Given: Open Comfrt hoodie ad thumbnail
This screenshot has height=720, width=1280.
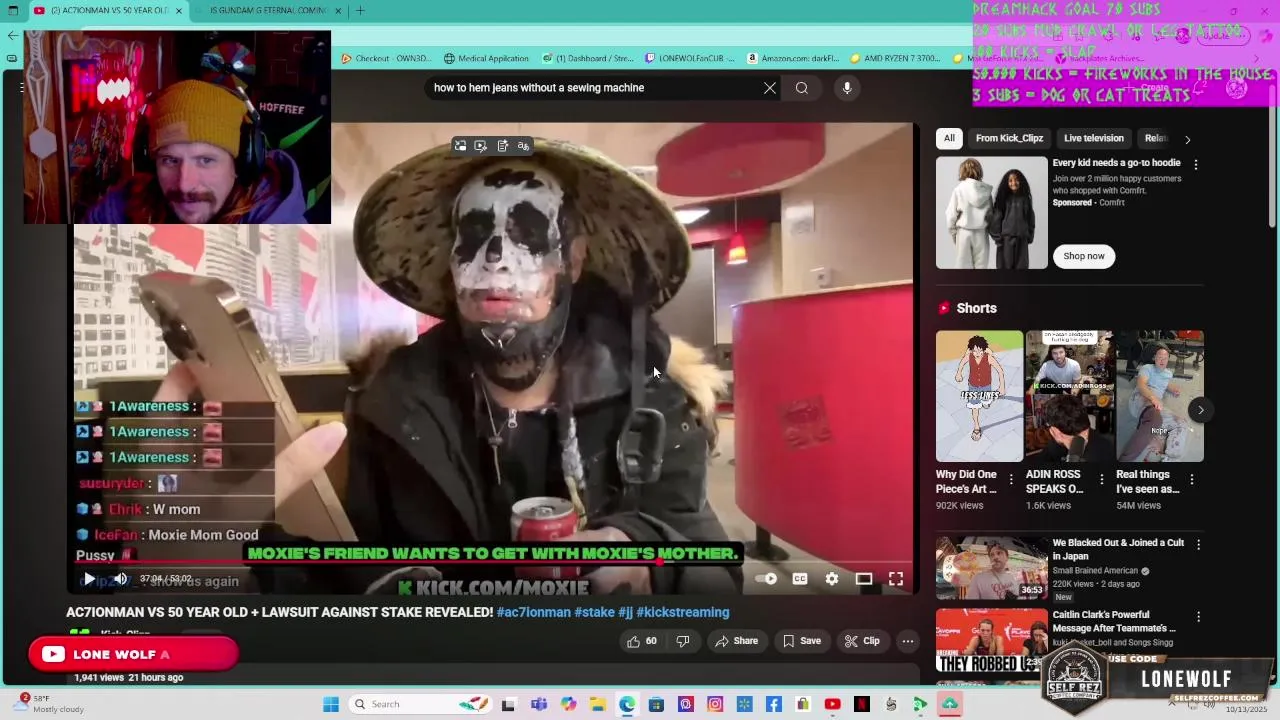Looking at the screenshot, I should coord(992,212).
